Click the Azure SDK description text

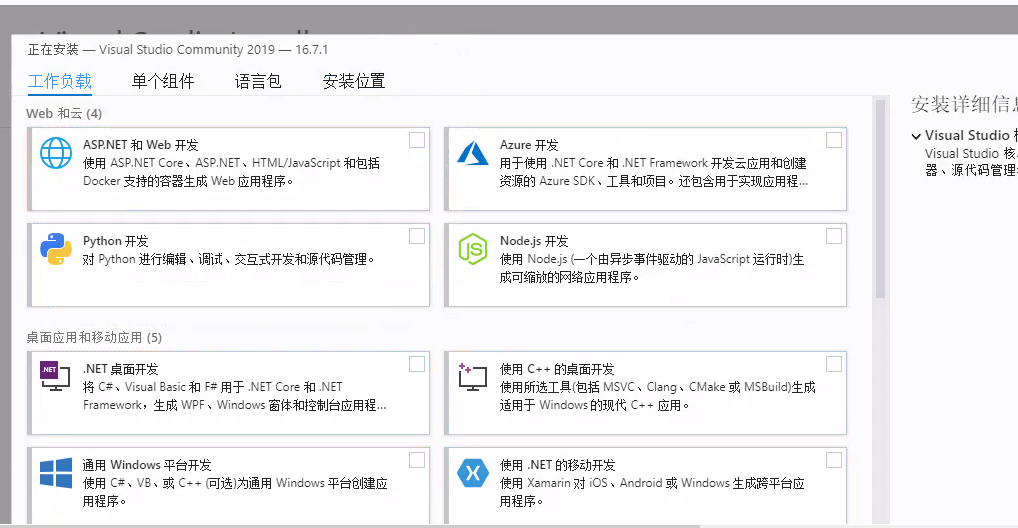[654, 172]
